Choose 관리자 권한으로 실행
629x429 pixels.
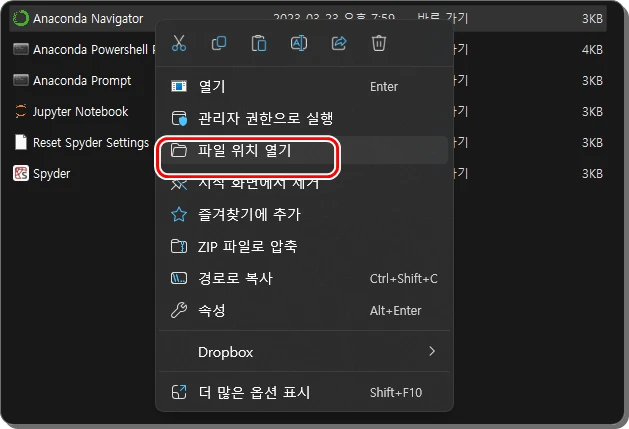point(304,118)
